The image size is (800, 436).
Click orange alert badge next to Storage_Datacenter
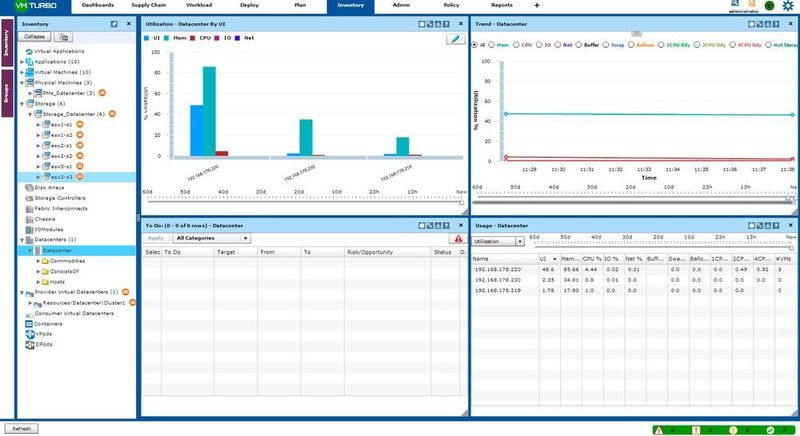(112, 114)
